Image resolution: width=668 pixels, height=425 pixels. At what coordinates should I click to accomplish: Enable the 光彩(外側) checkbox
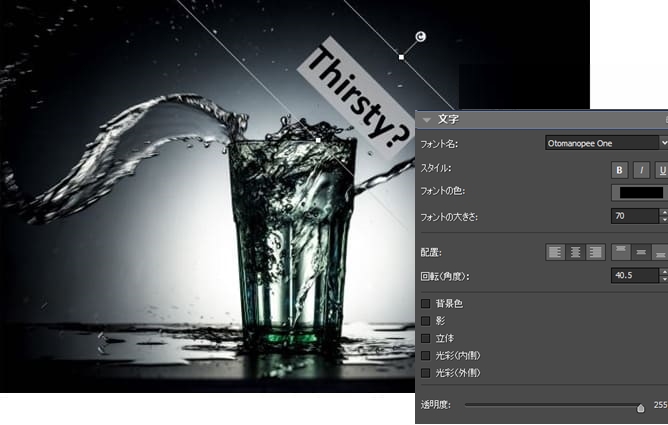tap(425, 373)
